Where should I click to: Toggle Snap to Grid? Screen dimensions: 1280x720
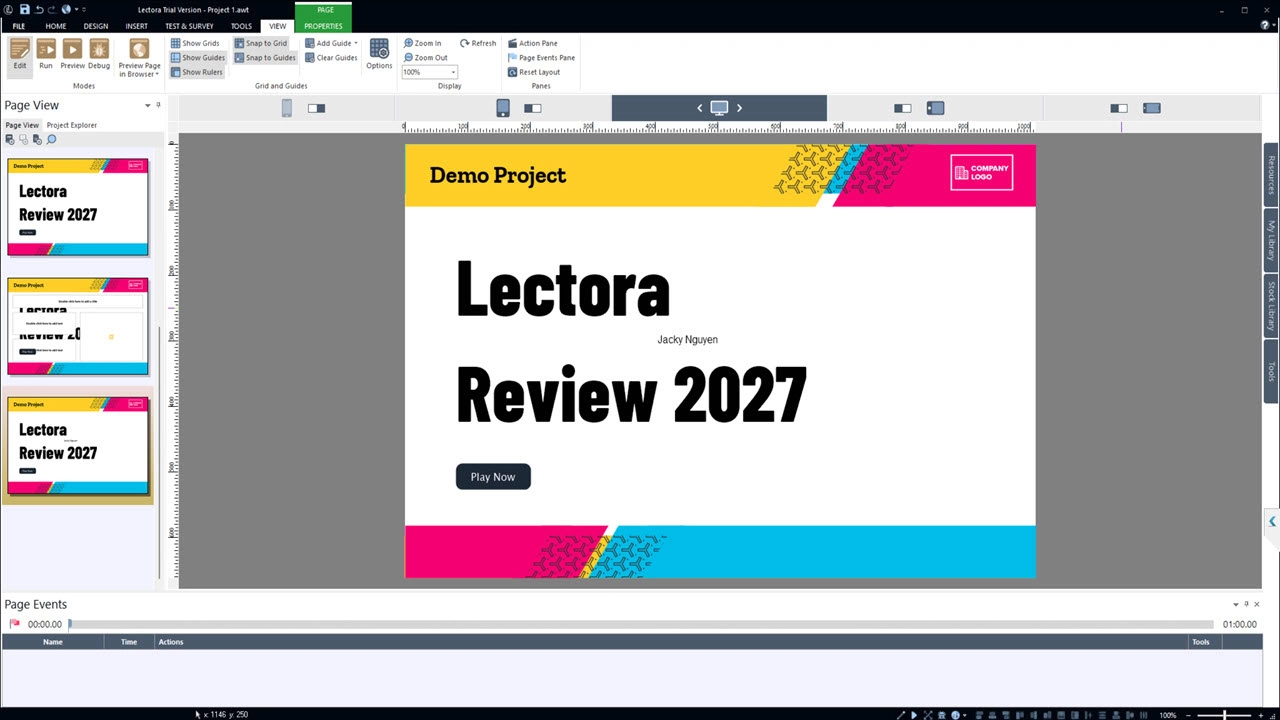tap(260, 43)
